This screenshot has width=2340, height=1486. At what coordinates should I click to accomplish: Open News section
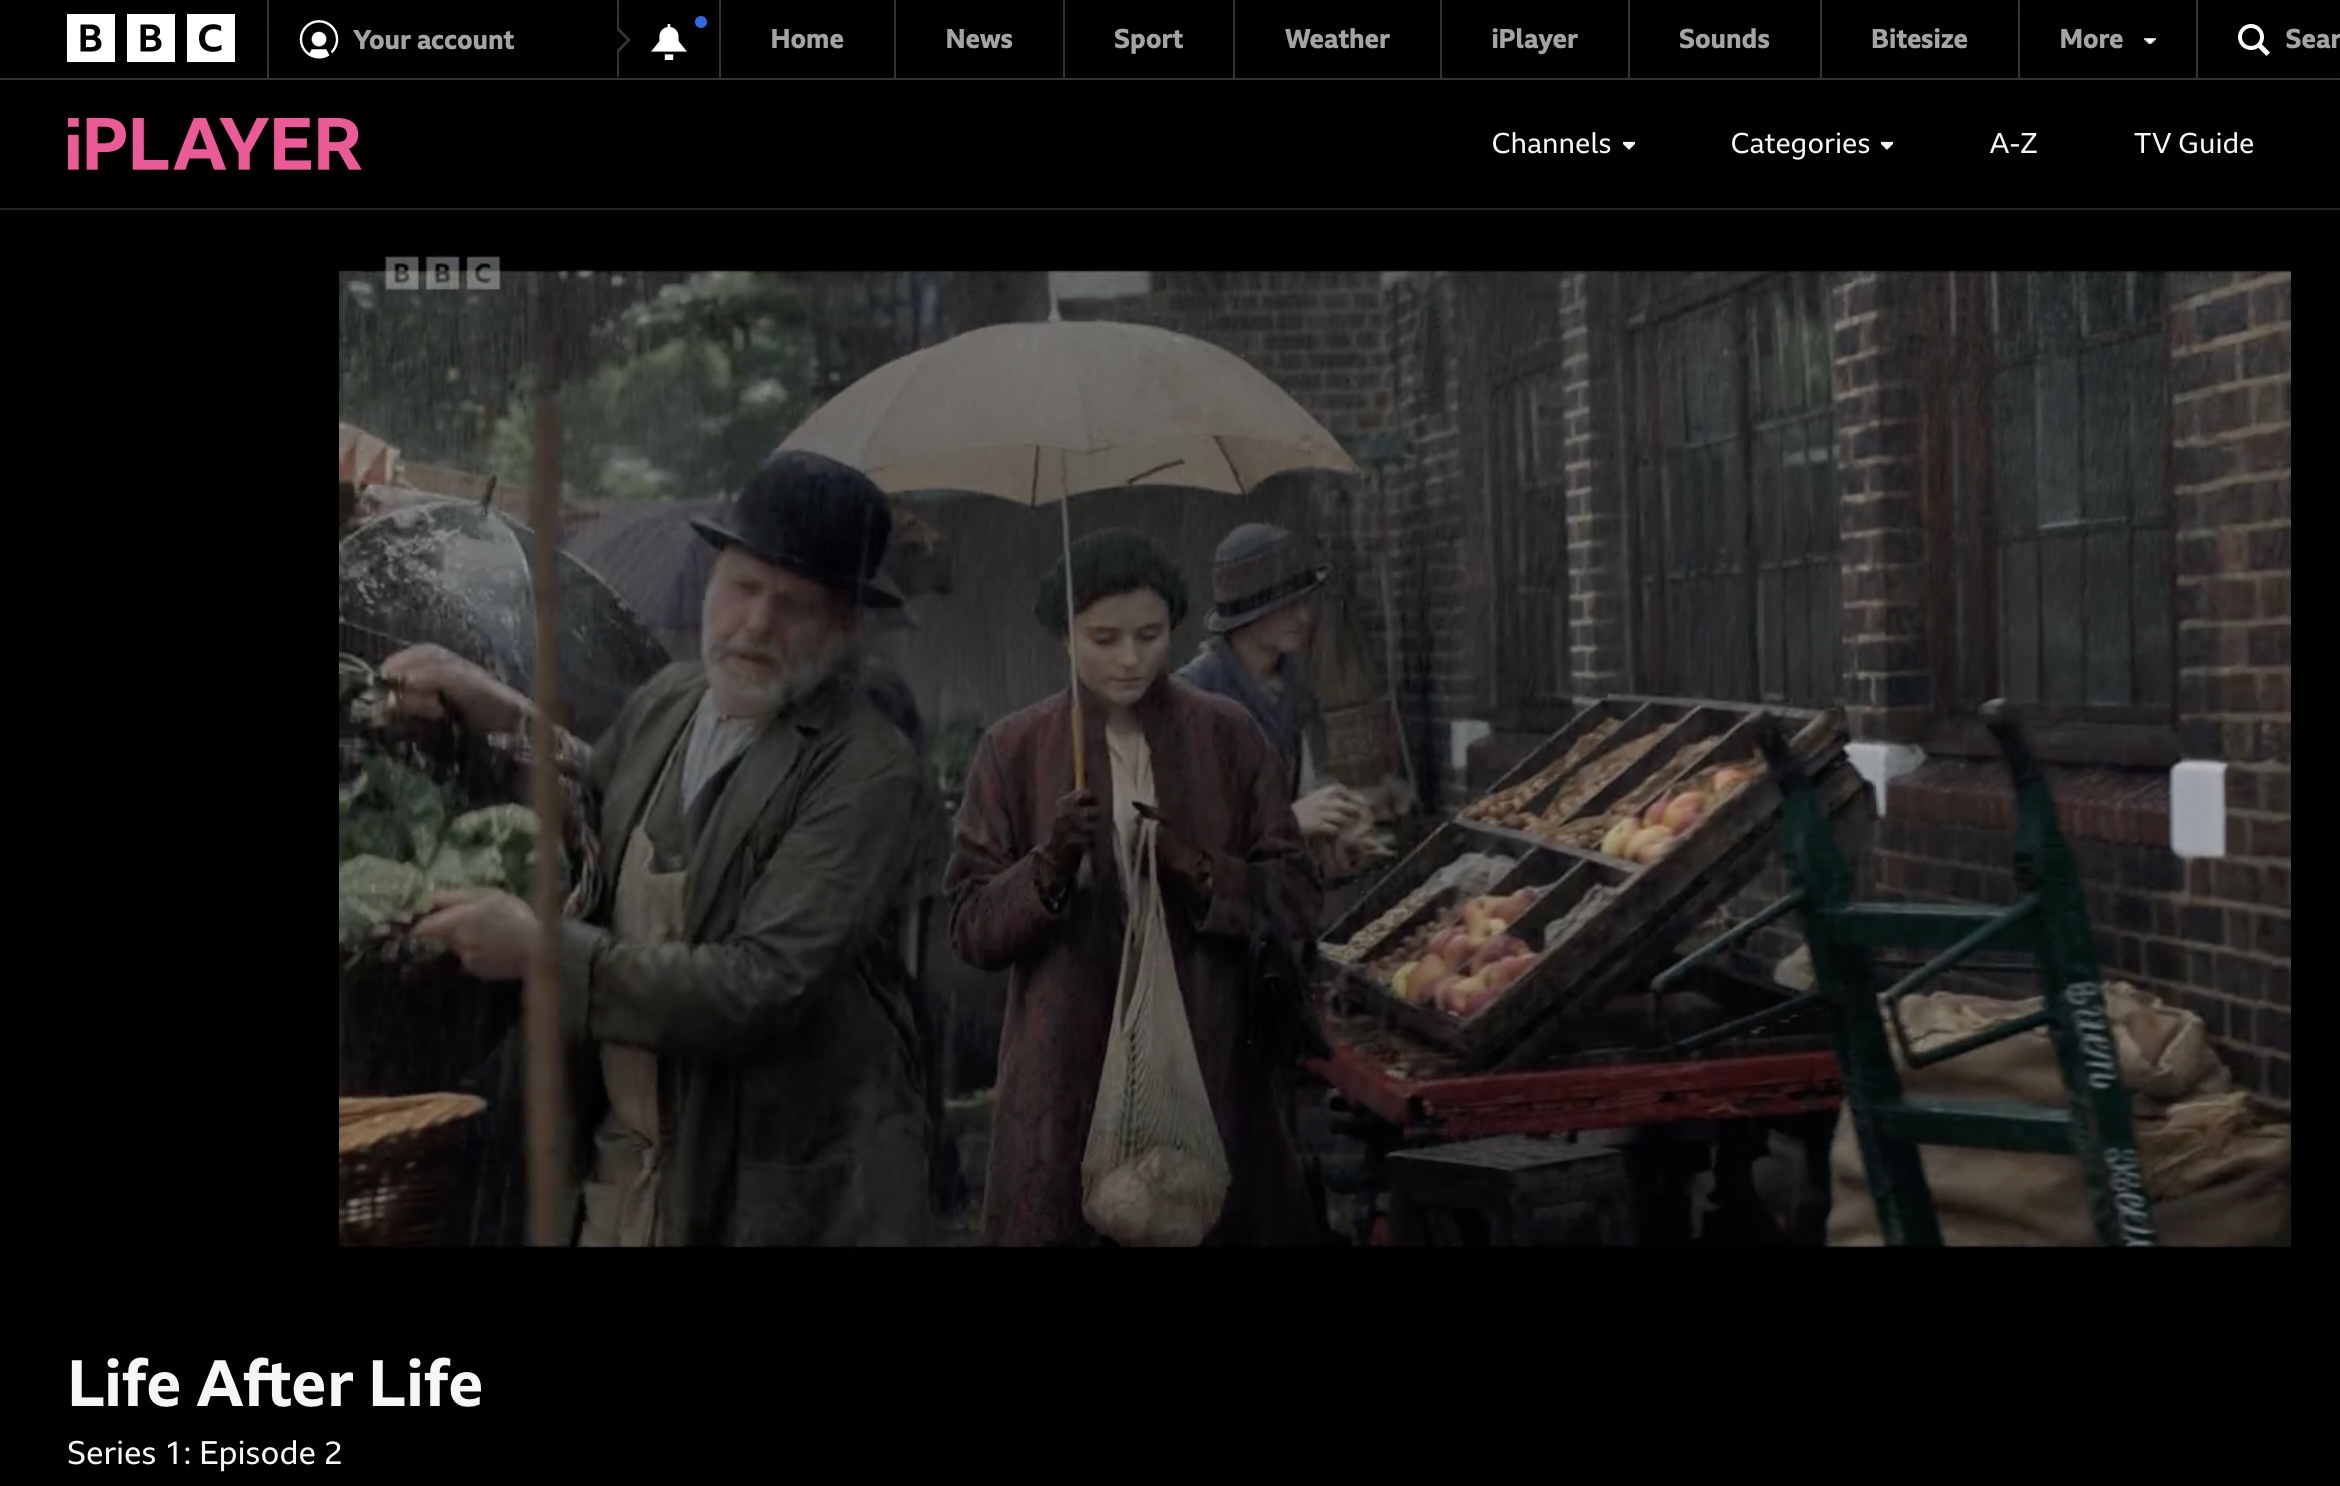[x=979, y=39]
